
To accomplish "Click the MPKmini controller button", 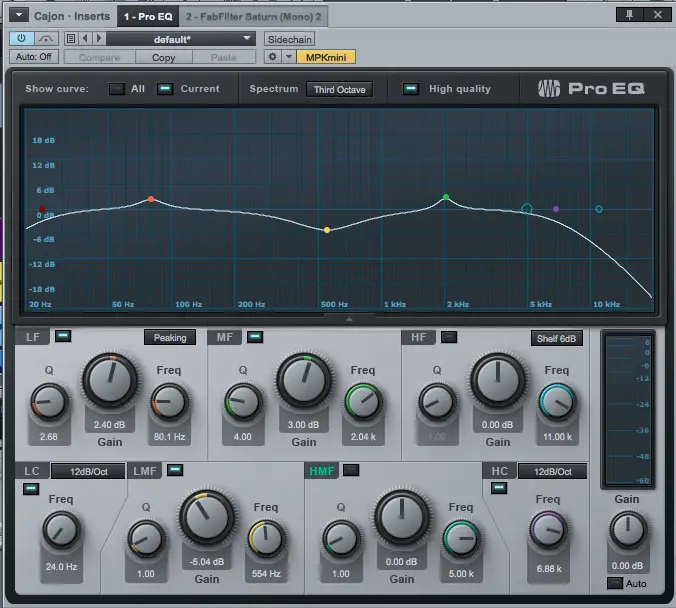I will tap(326, 57).
